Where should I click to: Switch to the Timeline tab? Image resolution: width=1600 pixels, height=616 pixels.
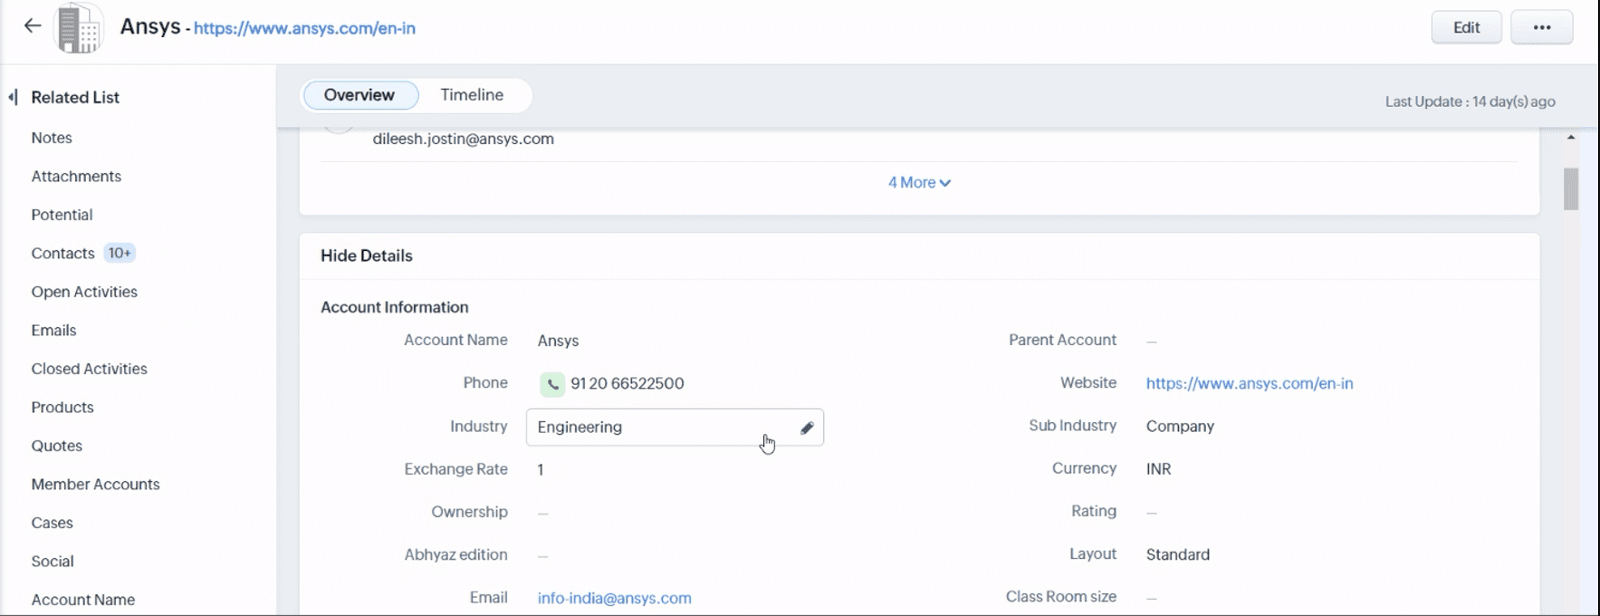[472, 95]
